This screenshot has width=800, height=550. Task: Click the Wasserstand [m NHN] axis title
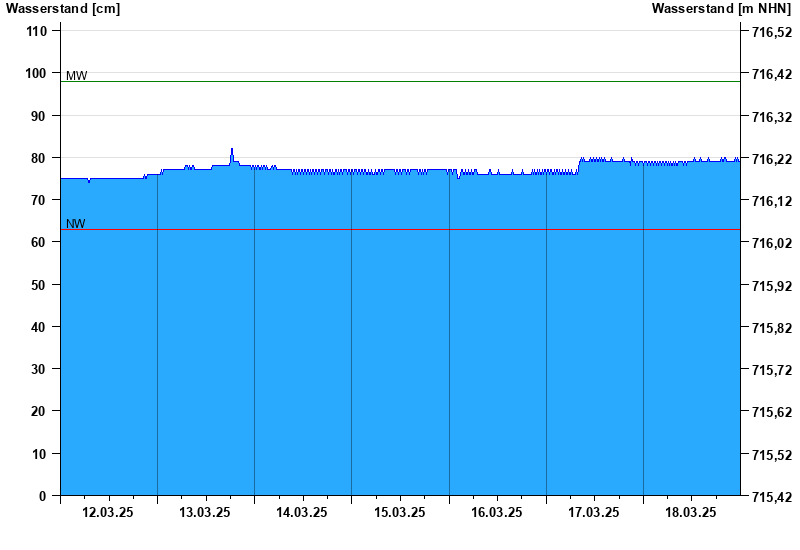pos(721,9)
